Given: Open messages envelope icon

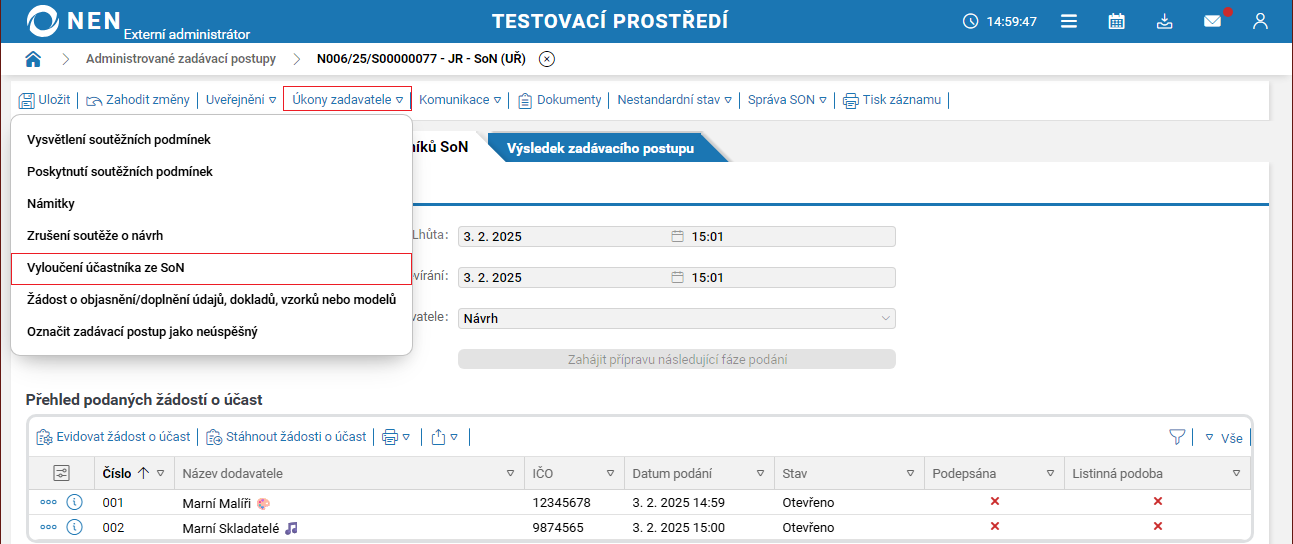Looking at the screenshot, I should coord(1213,21).
